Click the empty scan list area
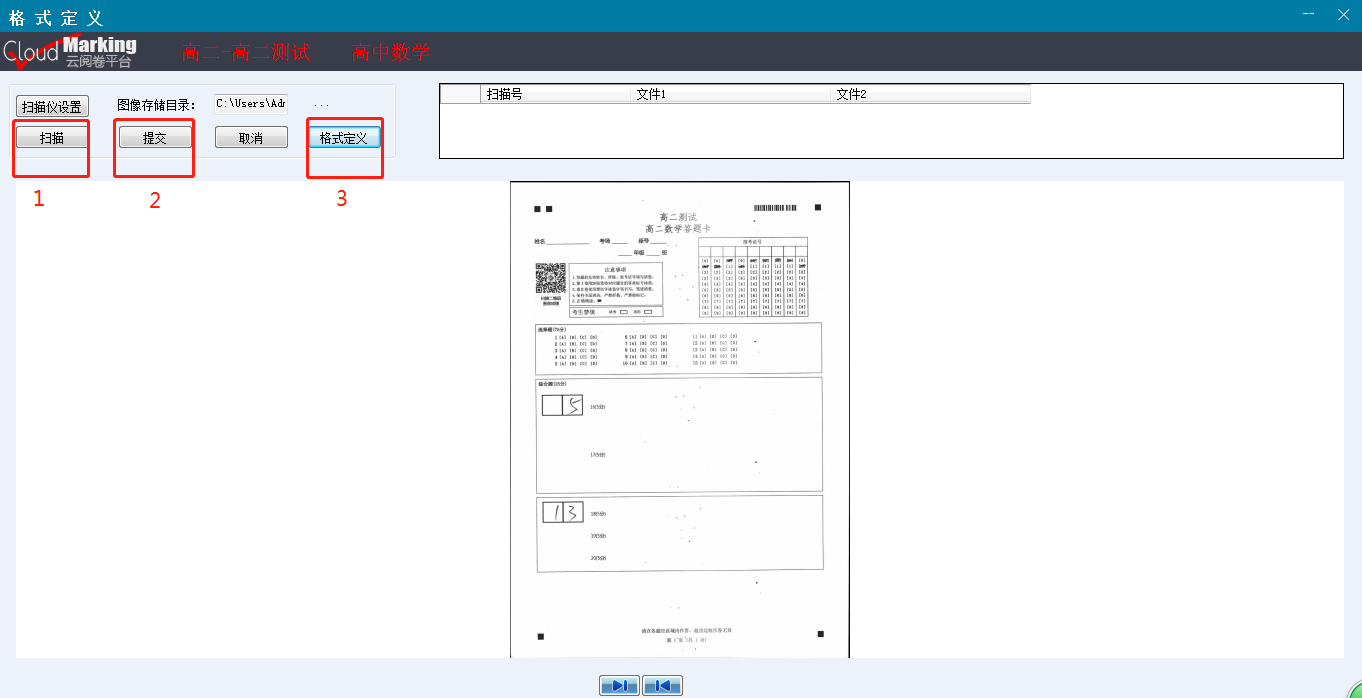This screenshot has width=1362, height=698. (x=890, y=130)
